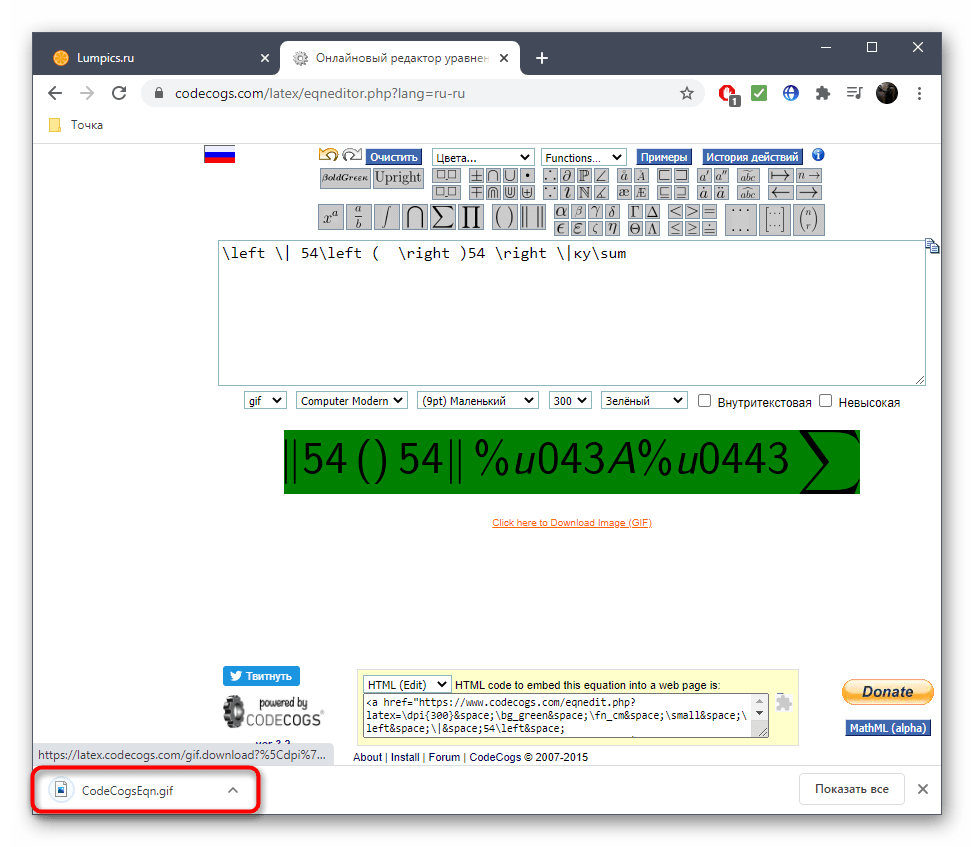Image resolution: width=974 pixels, height=847 pixels.
Task: Insert fraction a over b
Action: pyautogui.click(x=358, y=217)
